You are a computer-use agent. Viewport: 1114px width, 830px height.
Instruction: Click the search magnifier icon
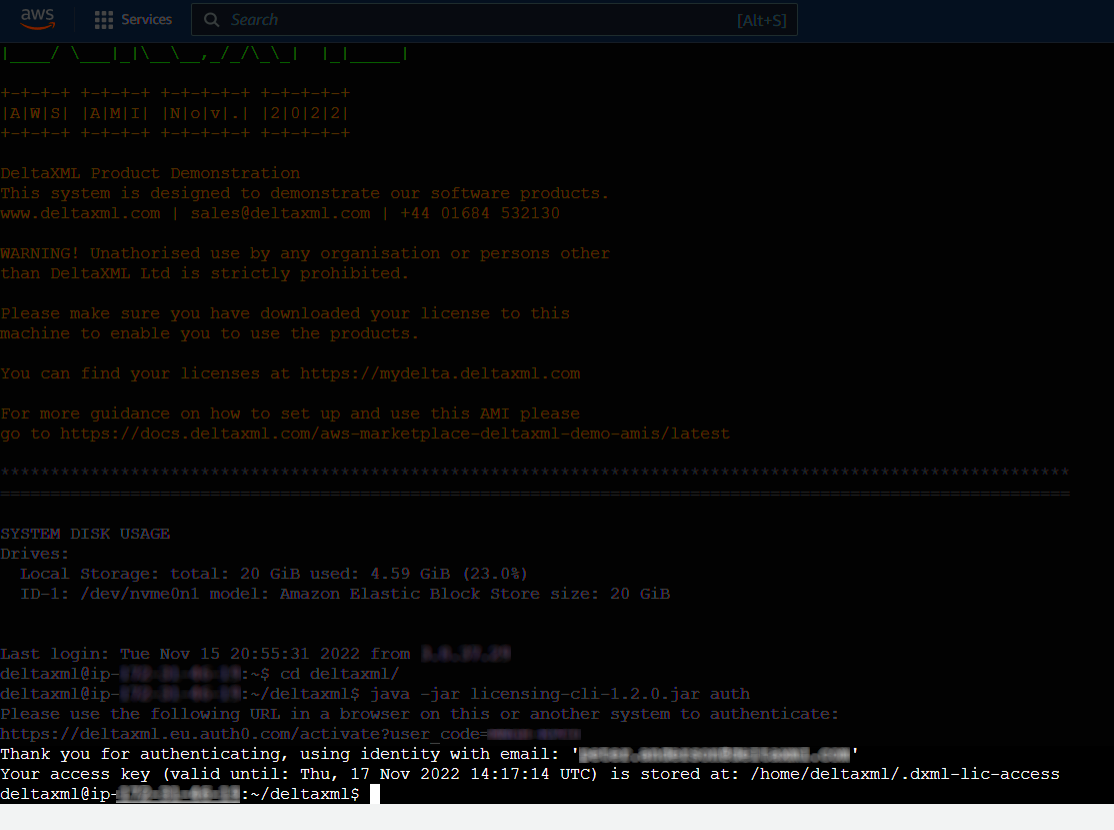click(211, 20)
